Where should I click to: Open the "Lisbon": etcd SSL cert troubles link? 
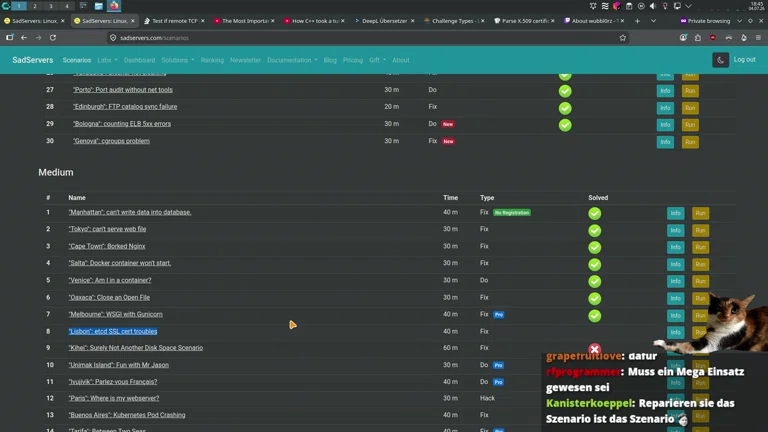[x=113, y=332]
